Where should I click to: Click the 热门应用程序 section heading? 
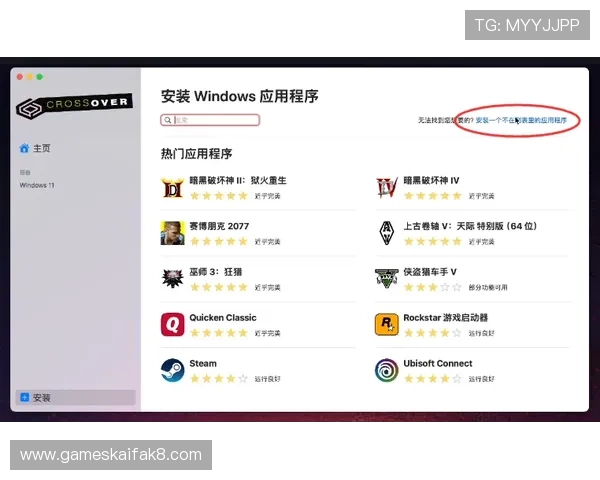click(x=196, y=154)
